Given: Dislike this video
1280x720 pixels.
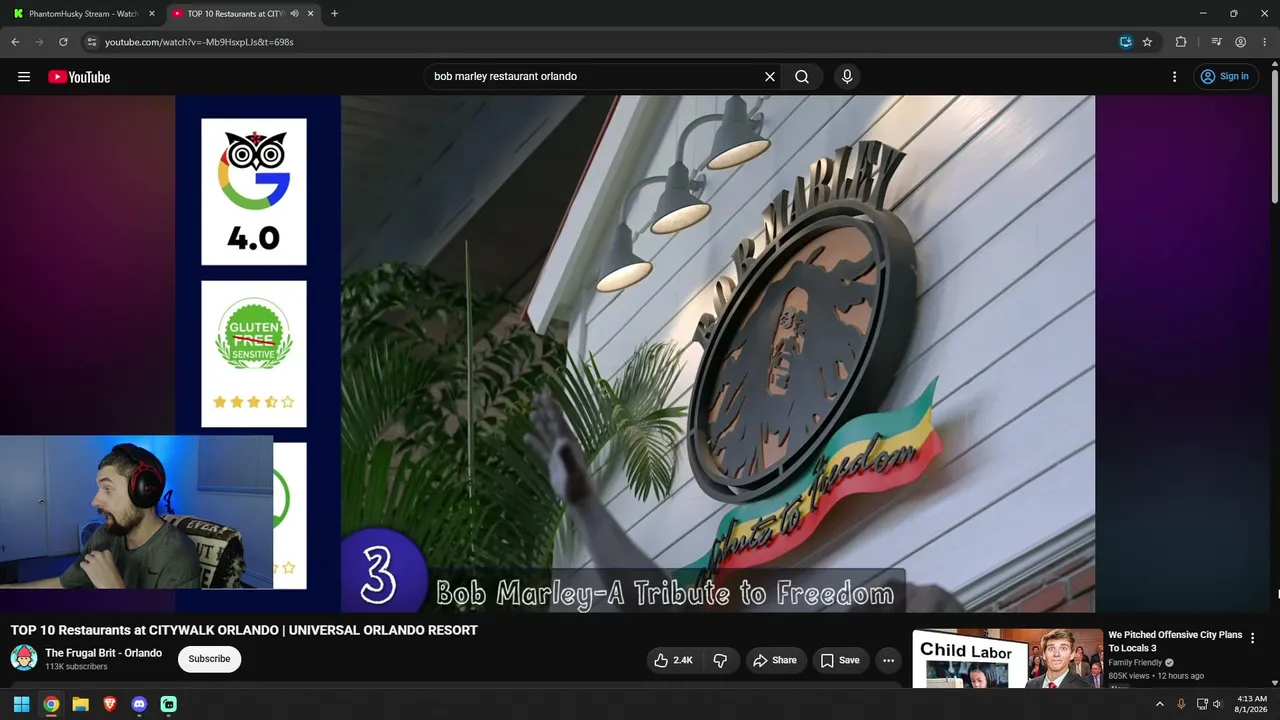Looking at the screenshot, I should [x=720, y=660].
